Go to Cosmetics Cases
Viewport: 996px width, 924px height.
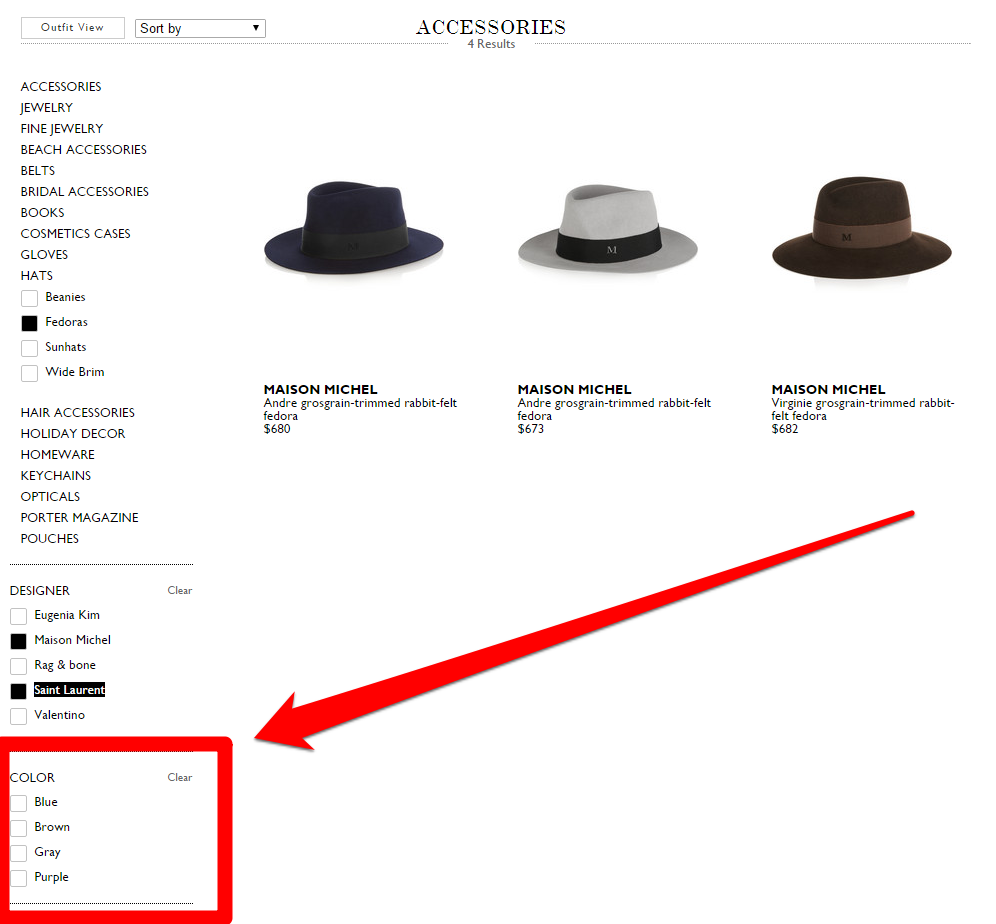[x=75, y=233]
